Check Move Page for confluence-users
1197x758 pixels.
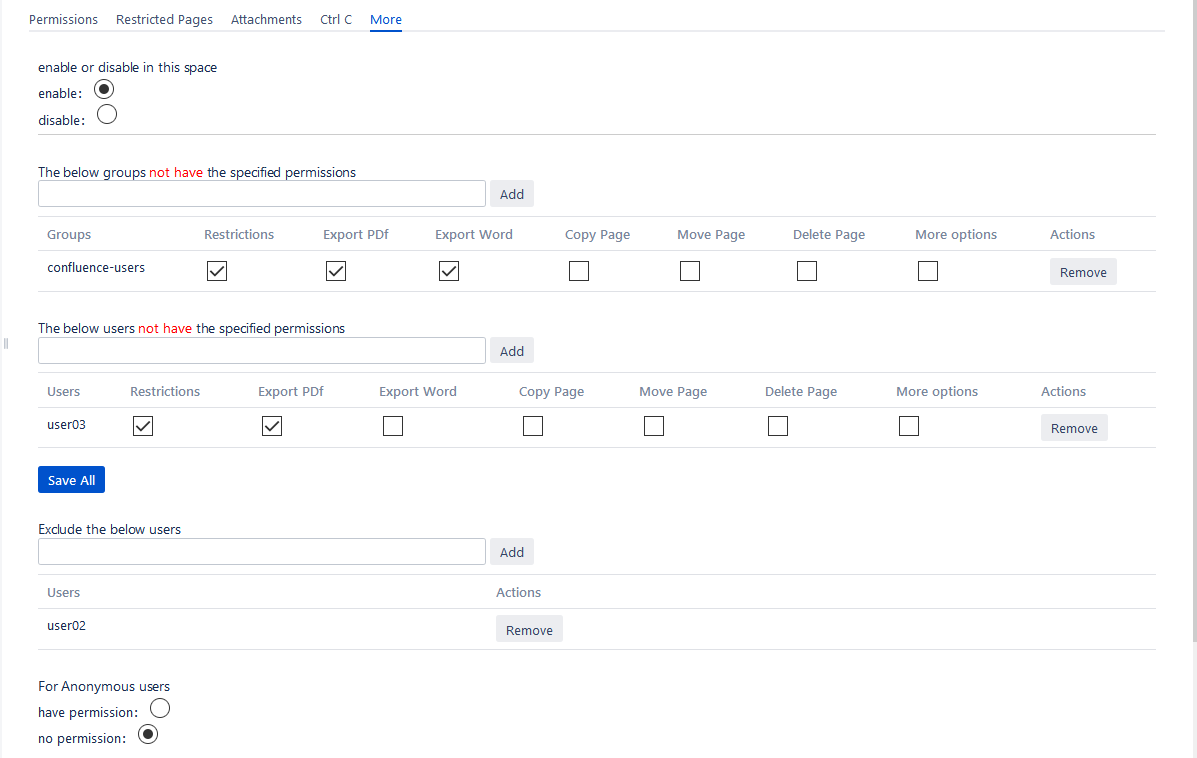[690, 271]
